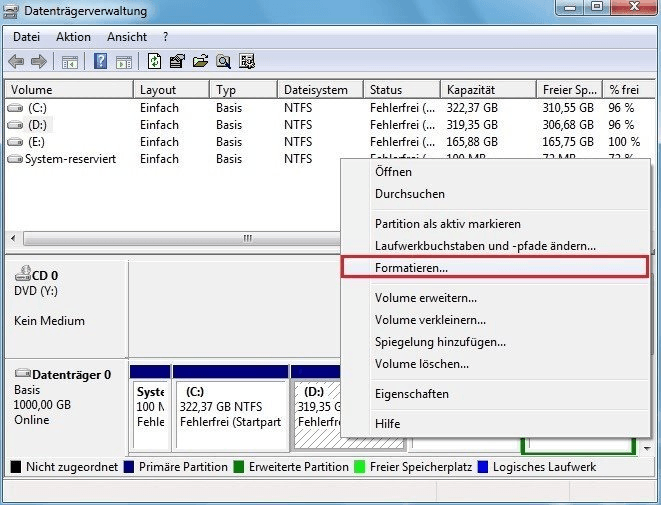Click the refresh toolbar icon
Image resolution: width=661 pixels, height=505 pixels.
coord(155,62)
